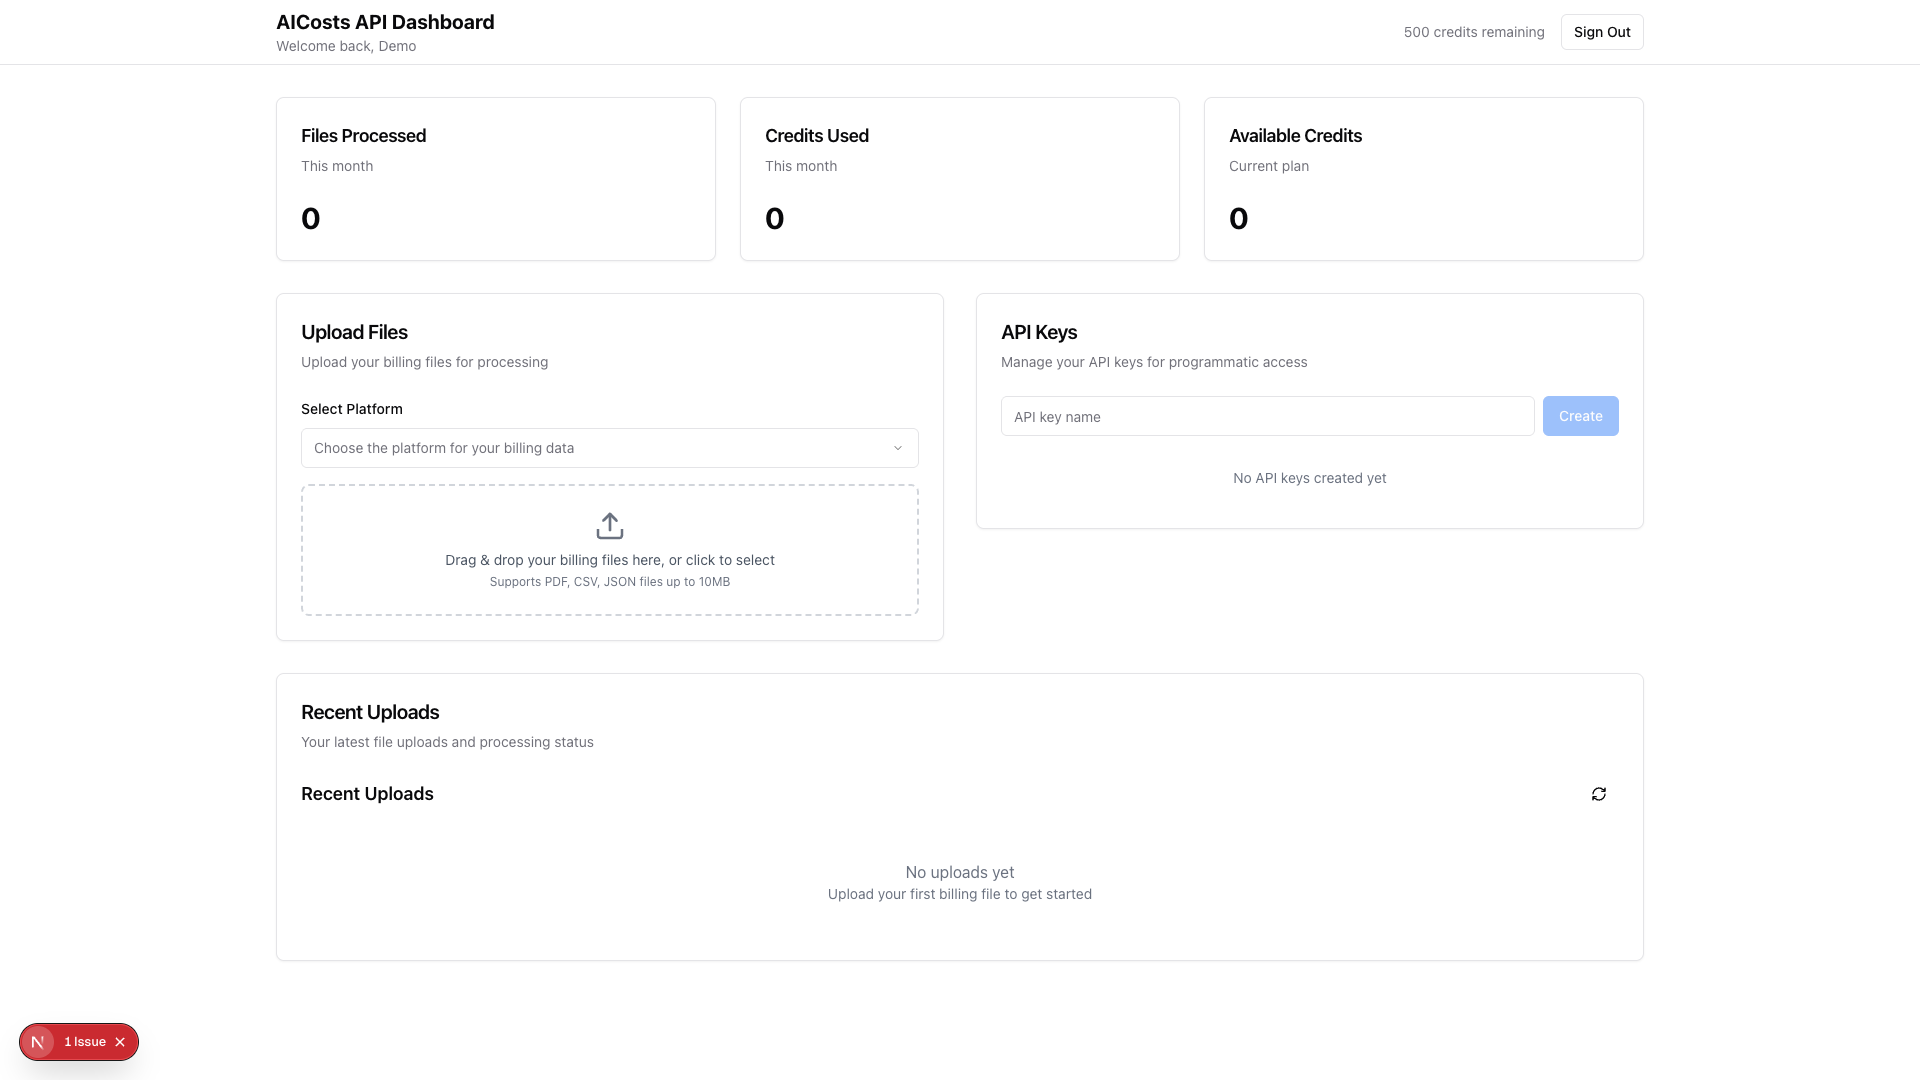Select the Credits Used stat card

tap(959, 178)
